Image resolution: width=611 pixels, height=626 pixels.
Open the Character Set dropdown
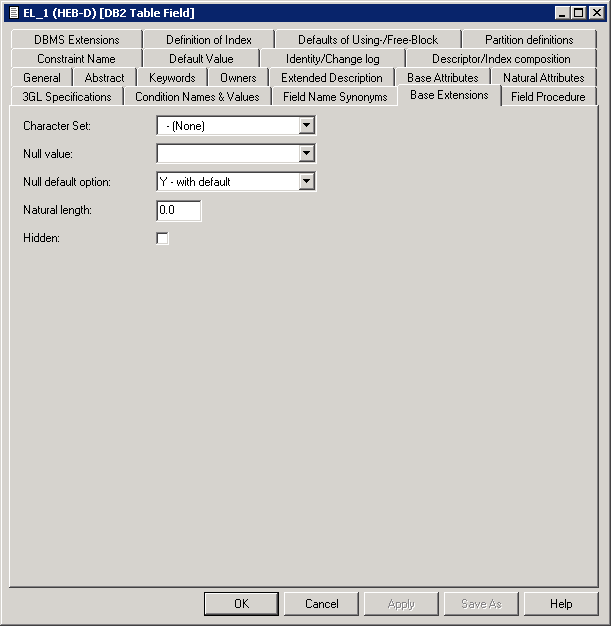(307, 126)
